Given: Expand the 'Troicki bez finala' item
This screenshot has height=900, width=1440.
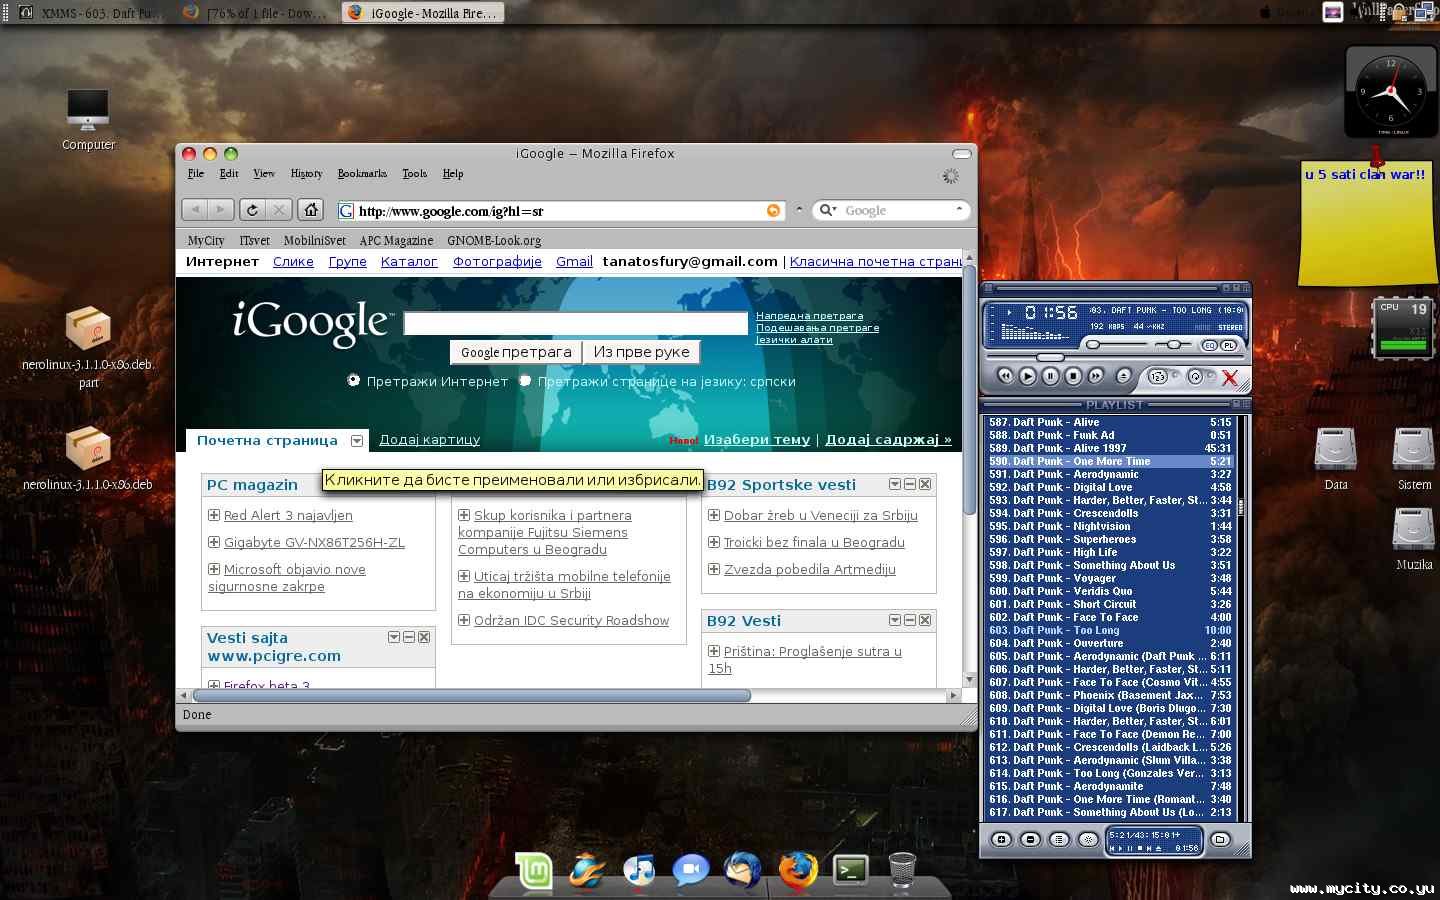Looking at the screenshot, I should click(x=714, y=542).
